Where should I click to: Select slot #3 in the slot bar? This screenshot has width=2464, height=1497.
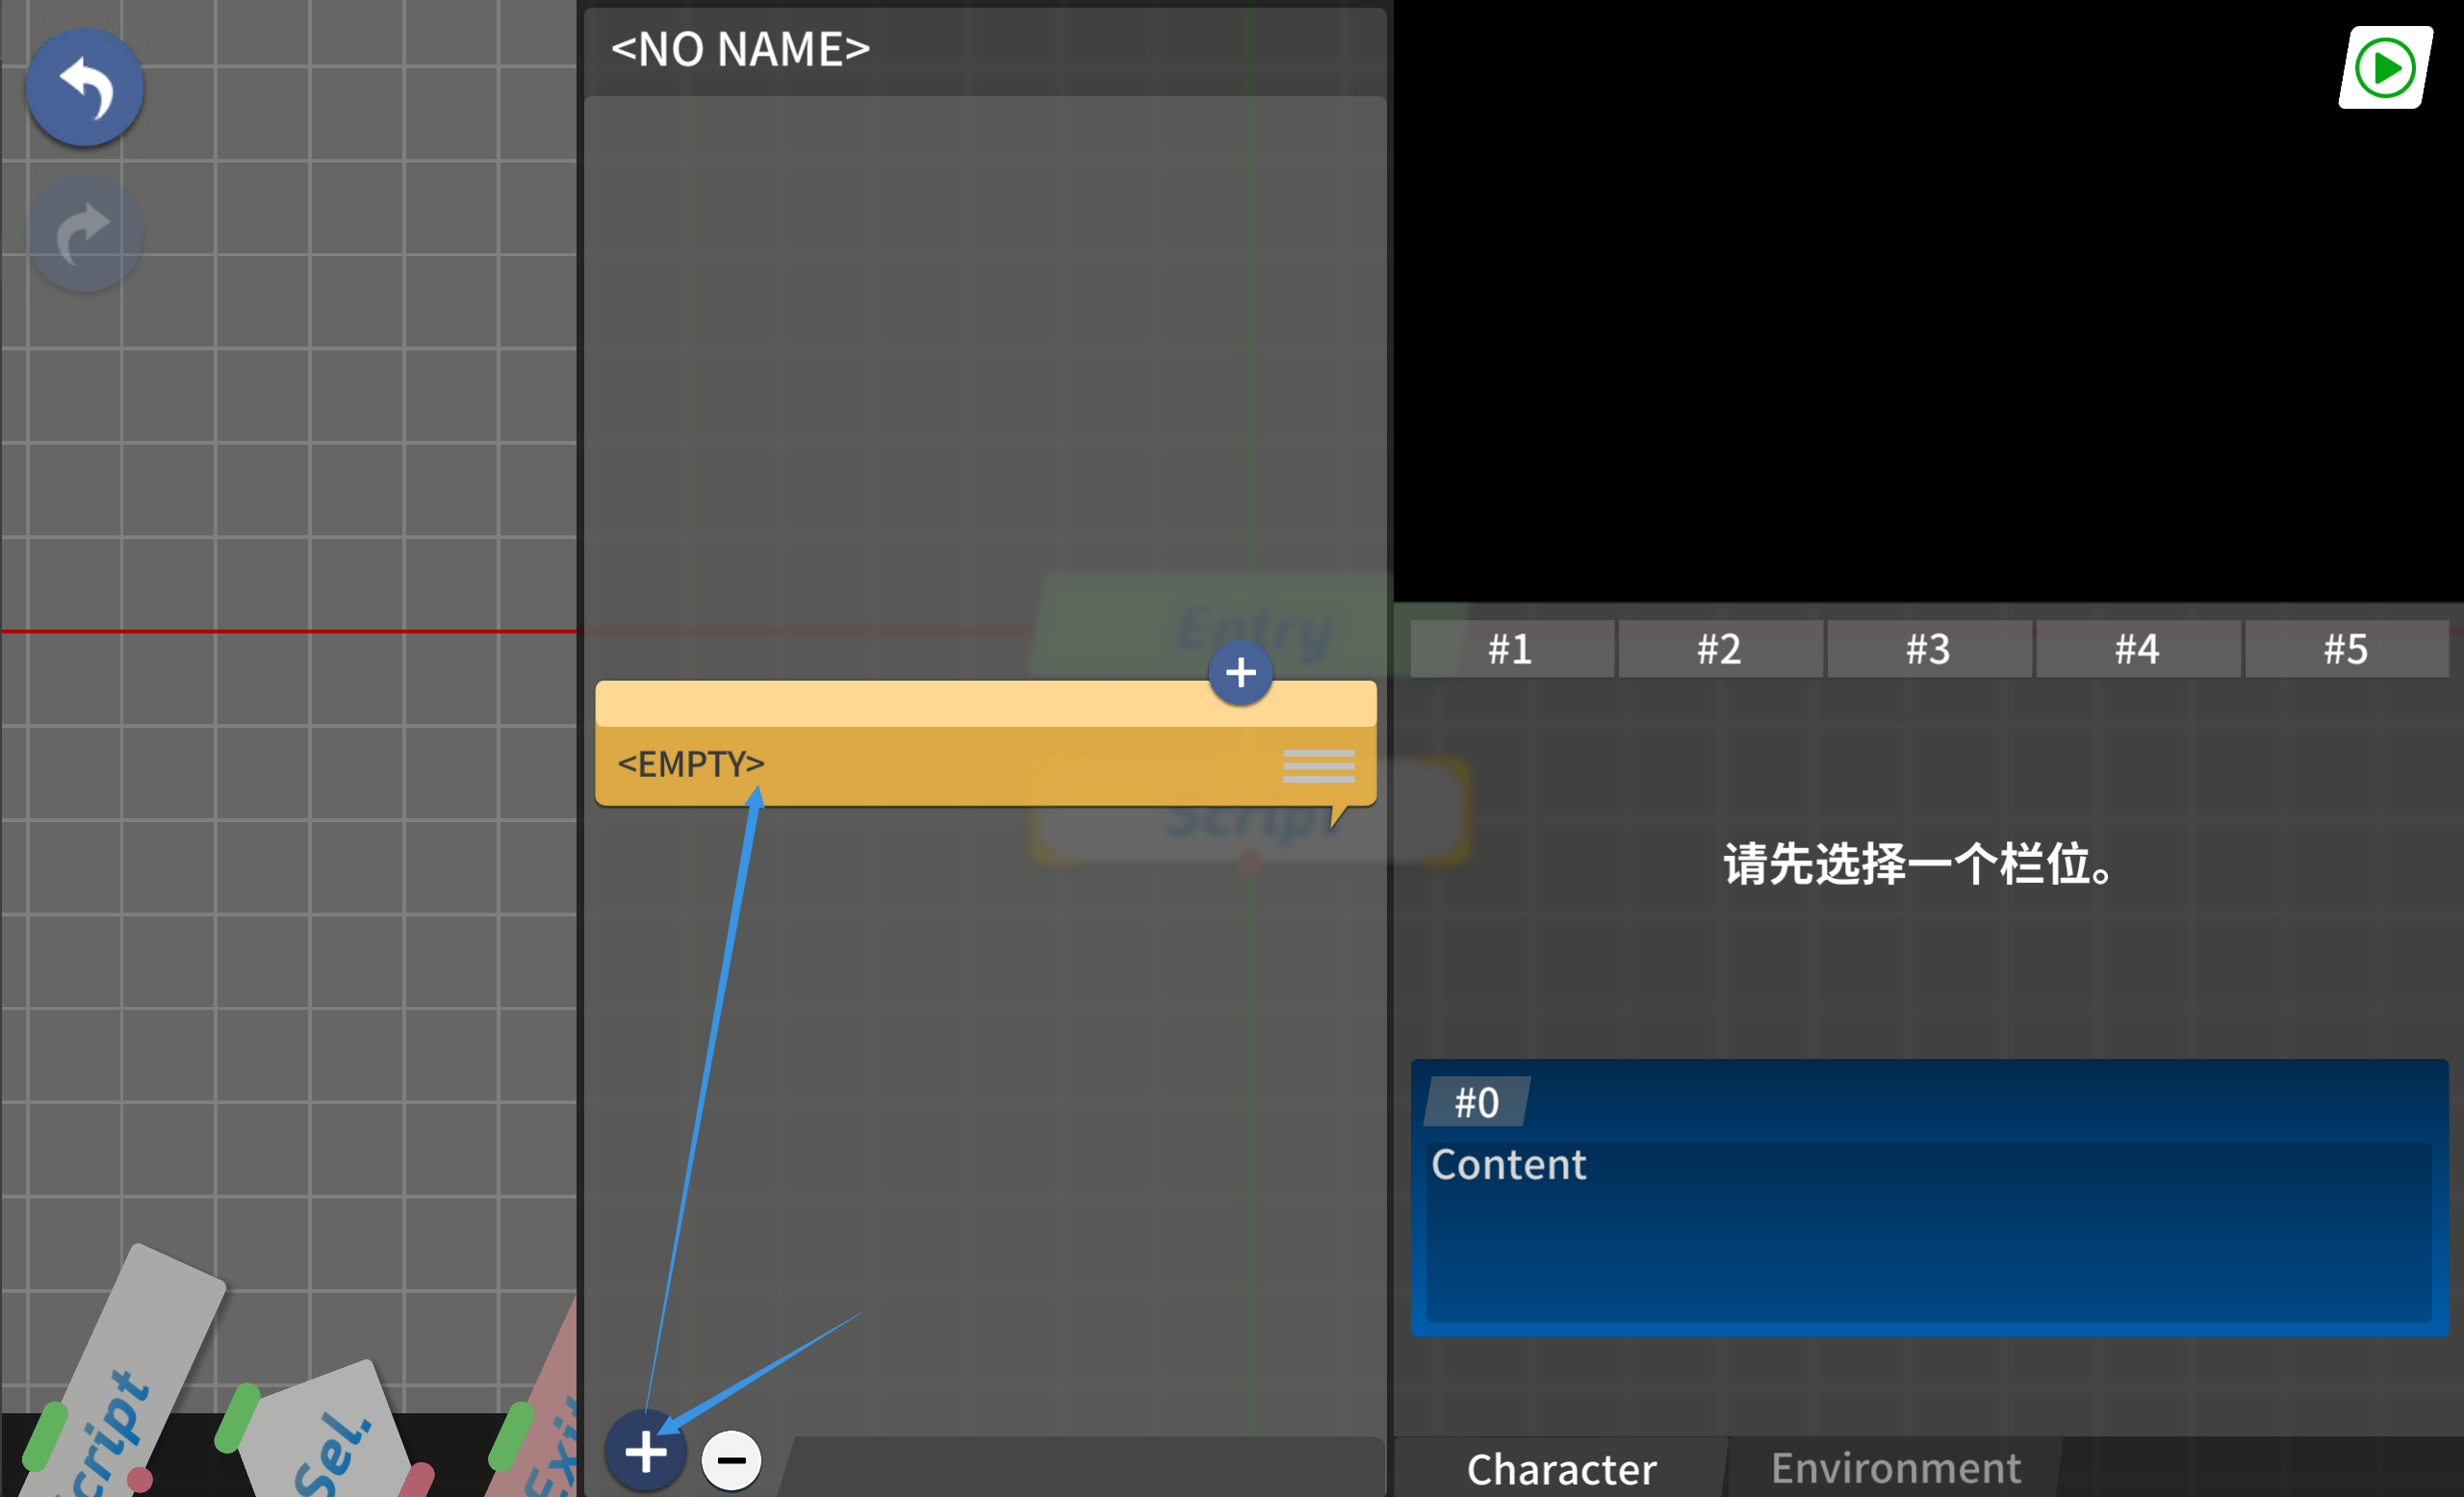pyautogui.click(x=1929, y=648)
